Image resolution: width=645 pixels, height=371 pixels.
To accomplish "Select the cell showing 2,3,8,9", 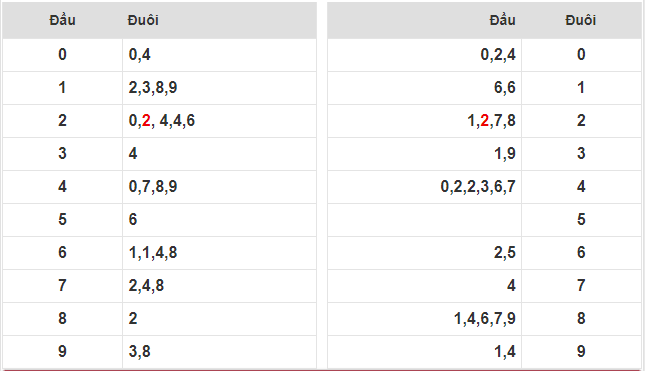I will point(219,88).
